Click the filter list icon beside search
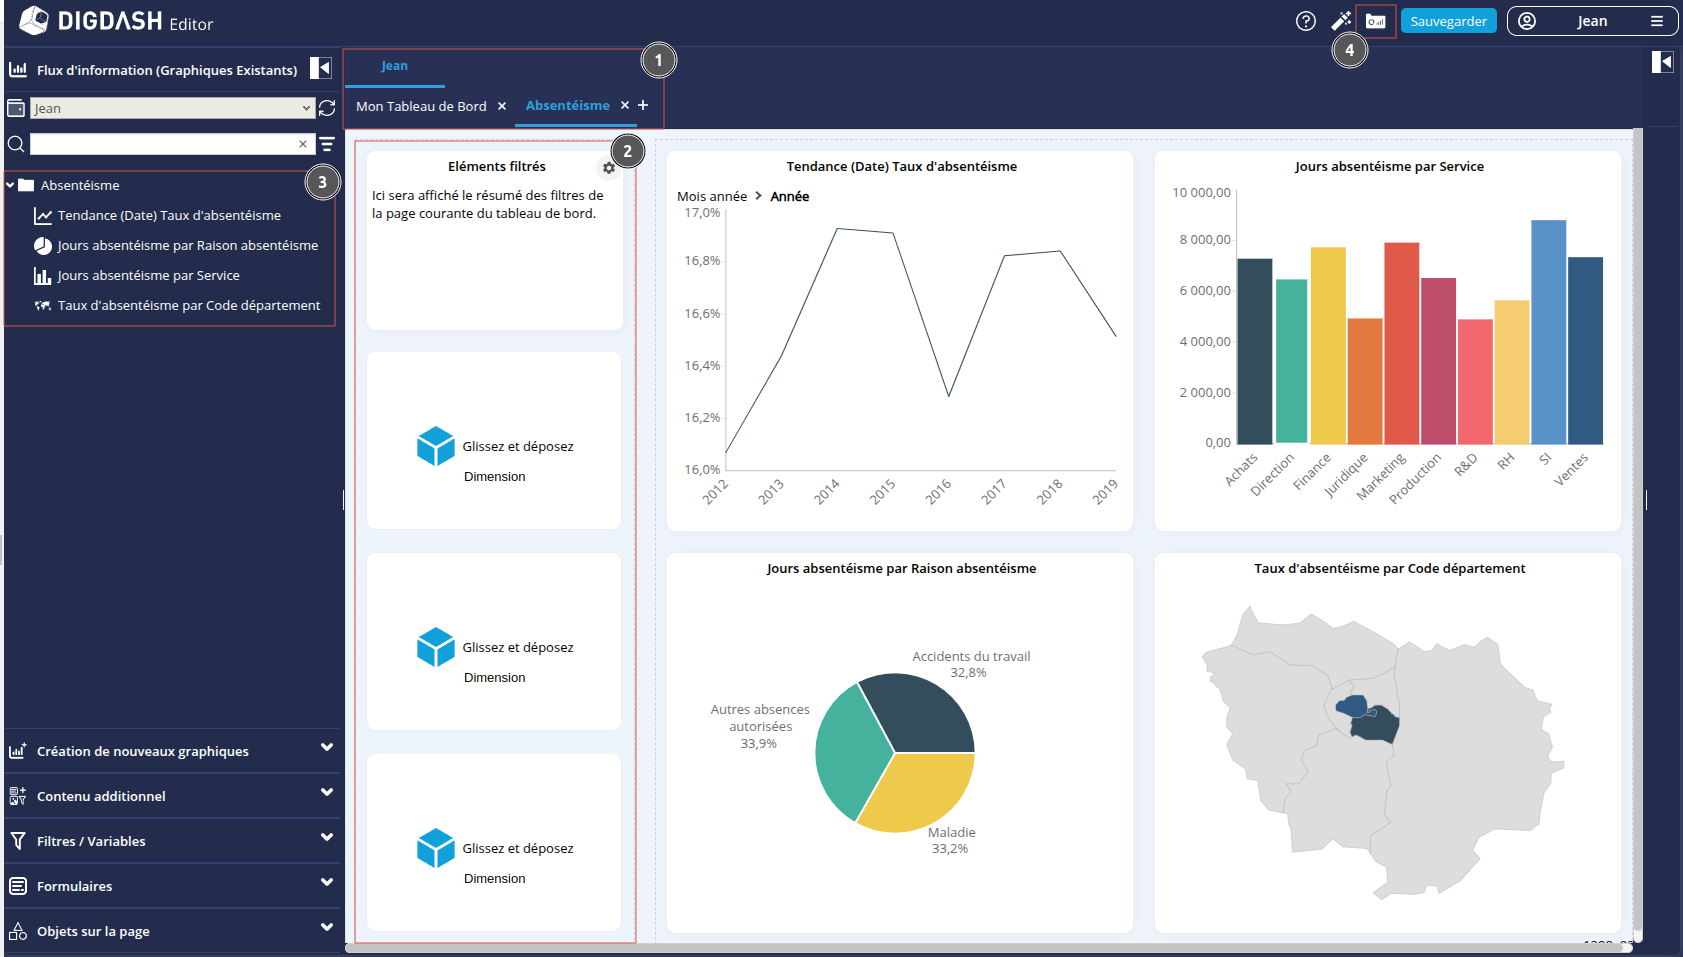Image resolution: width=1683 pixels, height=957 pixels. click(327, 144)
